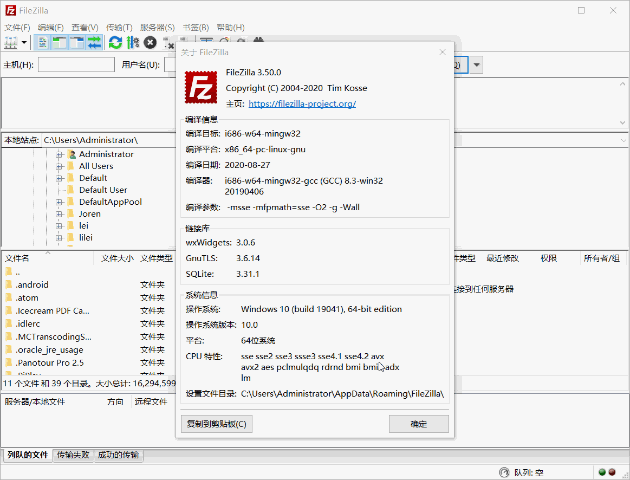Select the All Users folder icon
This screenshot has width=630, height=480.
pyautogui.click(x=71, y=166)
